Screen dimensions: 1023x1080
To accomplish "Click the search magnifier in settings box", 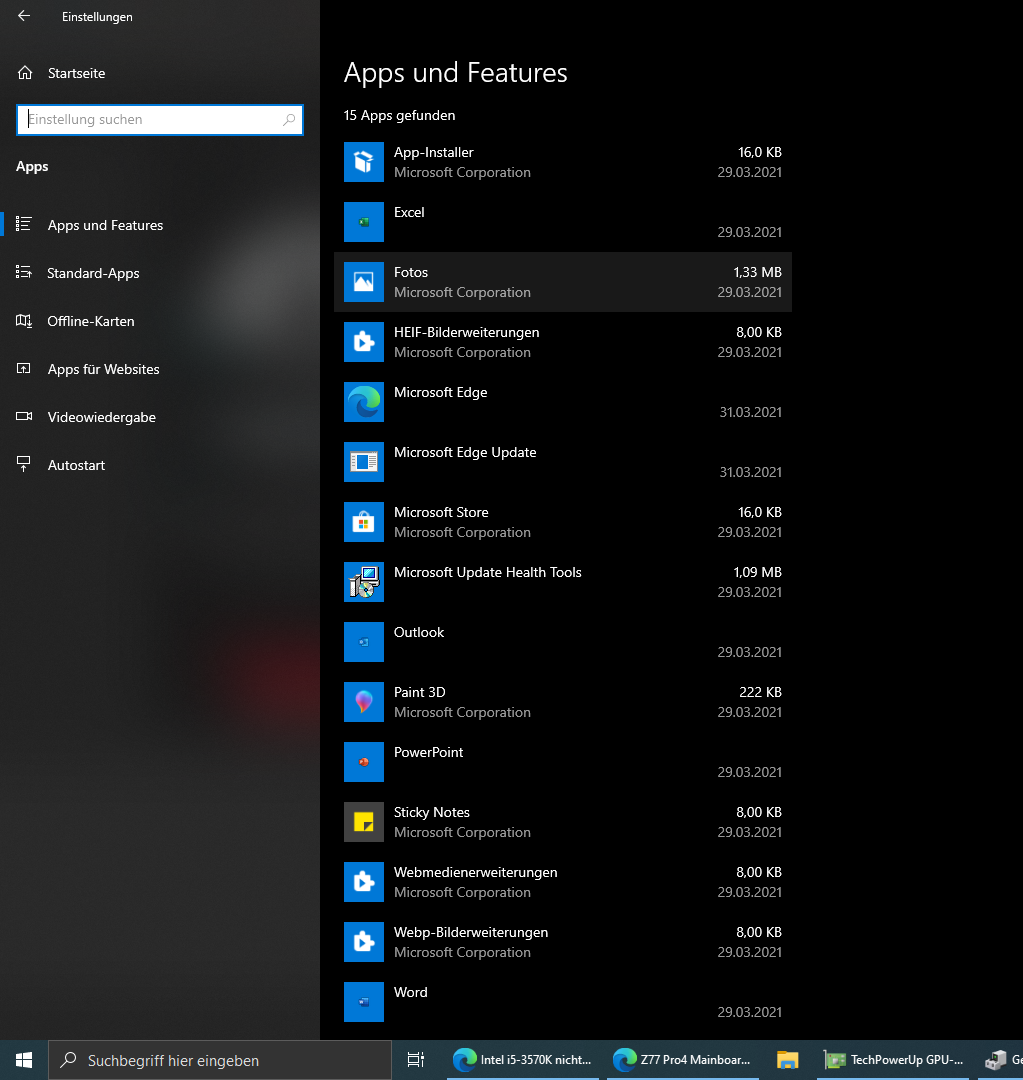I will tap(289, 120).
